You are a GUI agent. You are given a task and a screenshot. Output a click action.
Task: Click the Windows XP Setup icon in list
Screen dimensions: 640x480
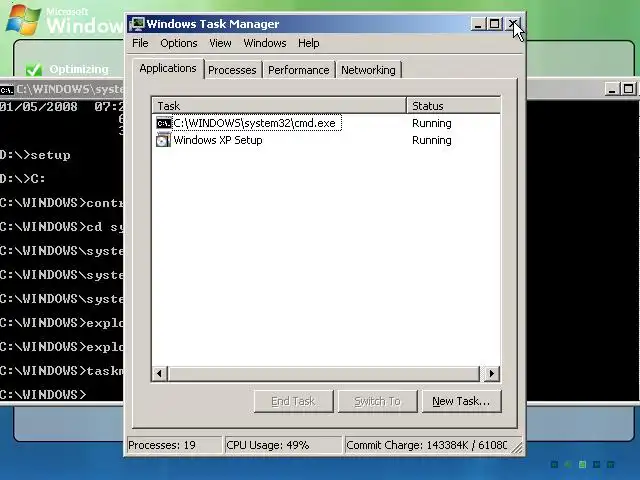click(164, 140)
